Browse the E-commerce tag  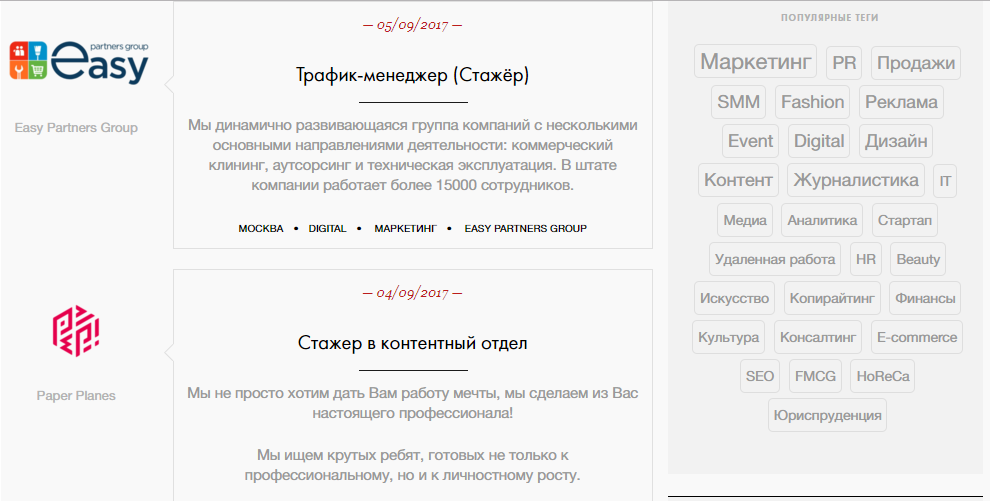pyautogui.click(x=917, y=338)
